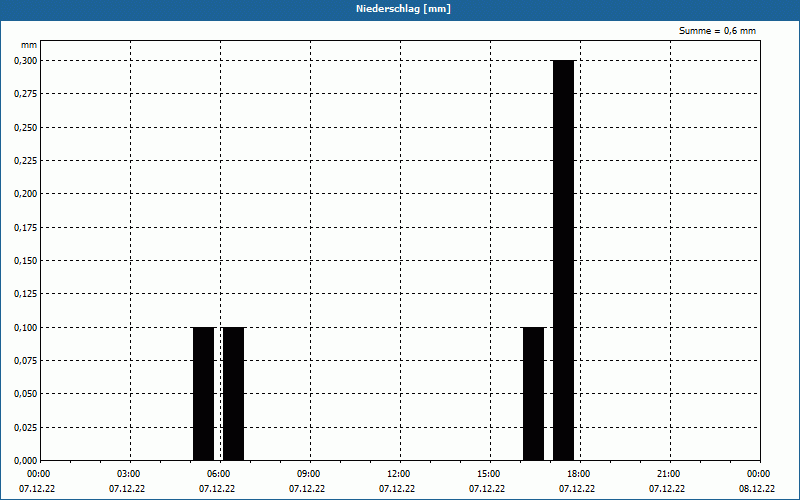Click the chart title "Niederschlag [mm]"
Image resolution: width=800 pixels, height=500 pixels.
[x=403, y=9]
